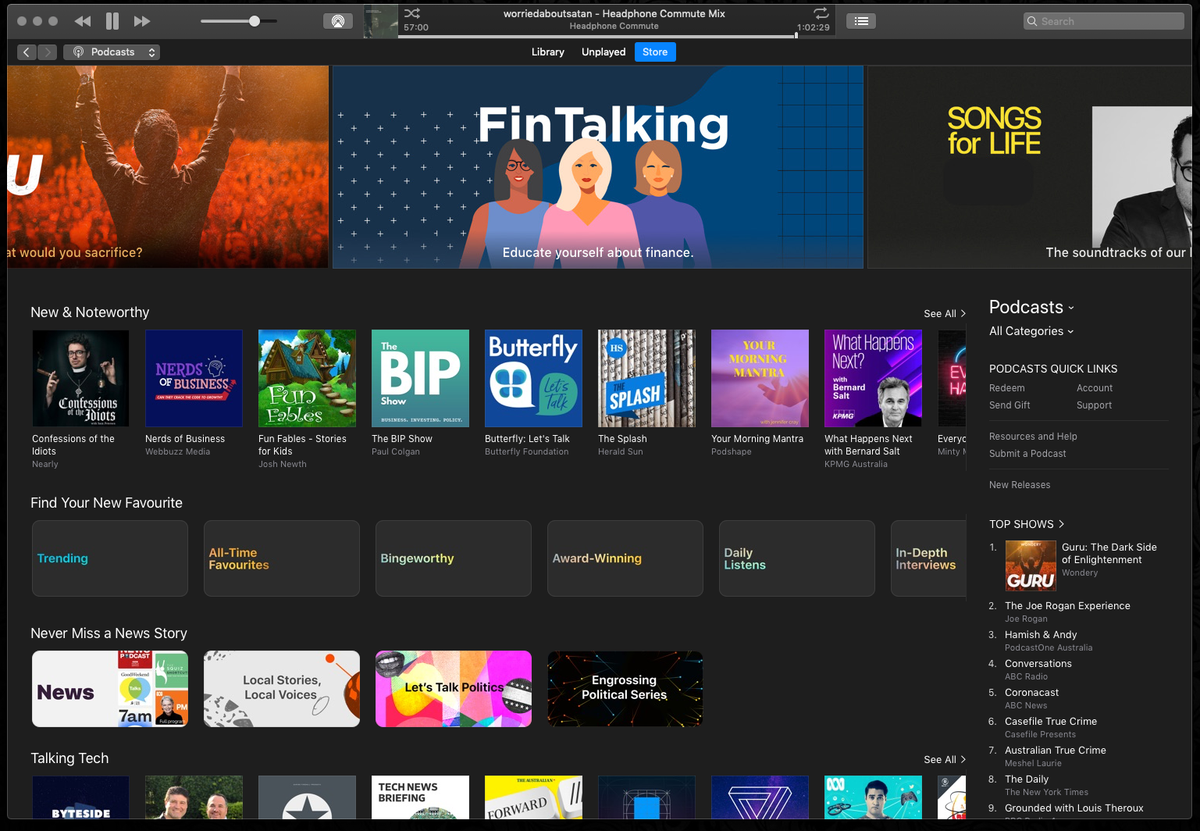Click the Search field
The height and width of the screenshot is (831, 1200).
(1103, 21)
